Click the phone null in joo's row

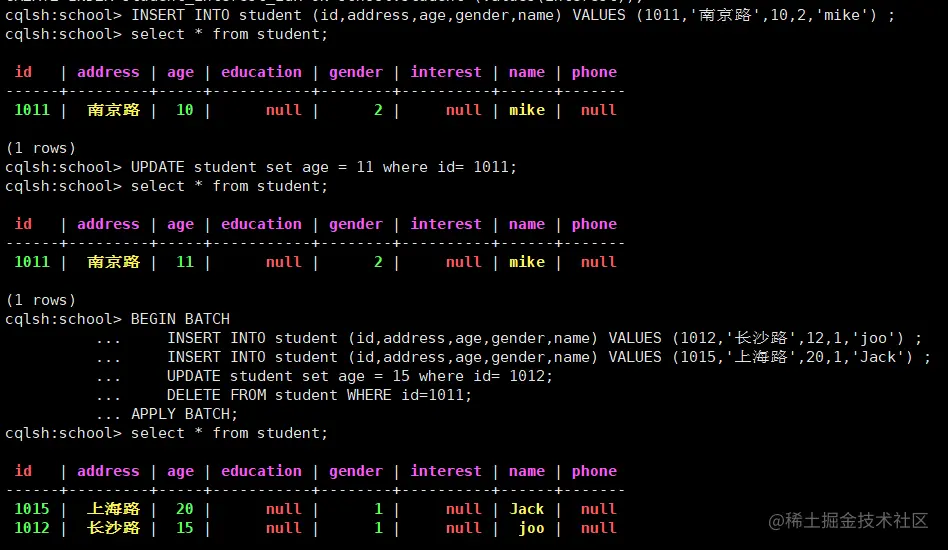pyautogui.click(x=599, y=528)
